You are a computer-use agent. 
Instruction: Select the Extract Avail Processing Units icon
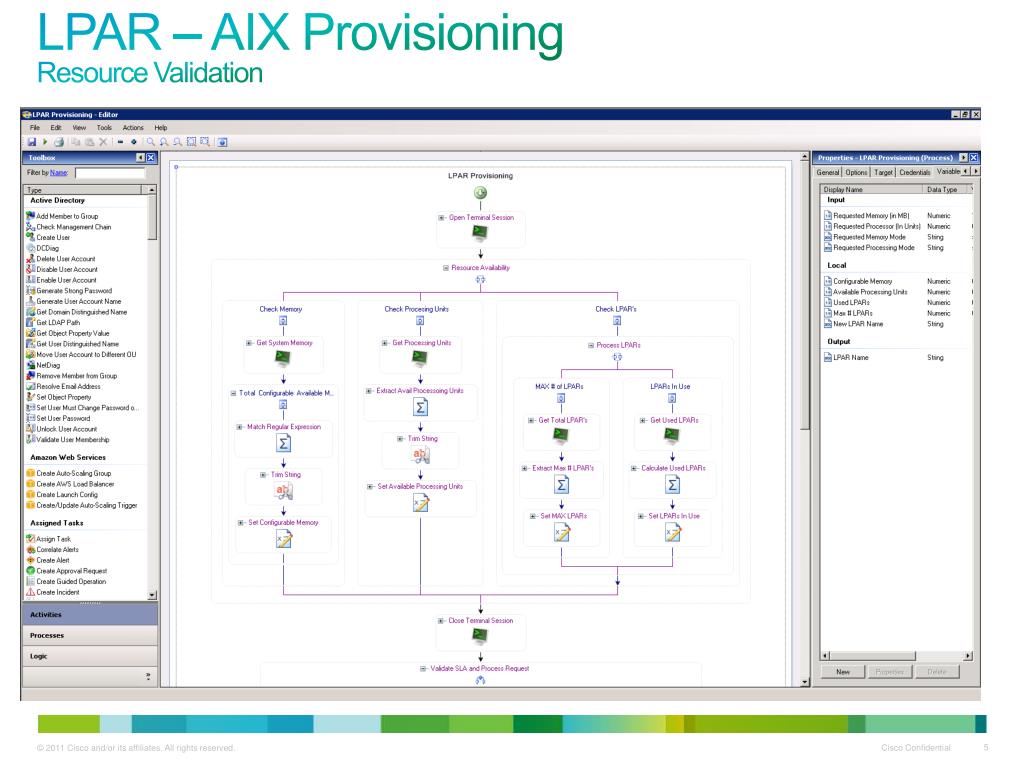point(421,408)
